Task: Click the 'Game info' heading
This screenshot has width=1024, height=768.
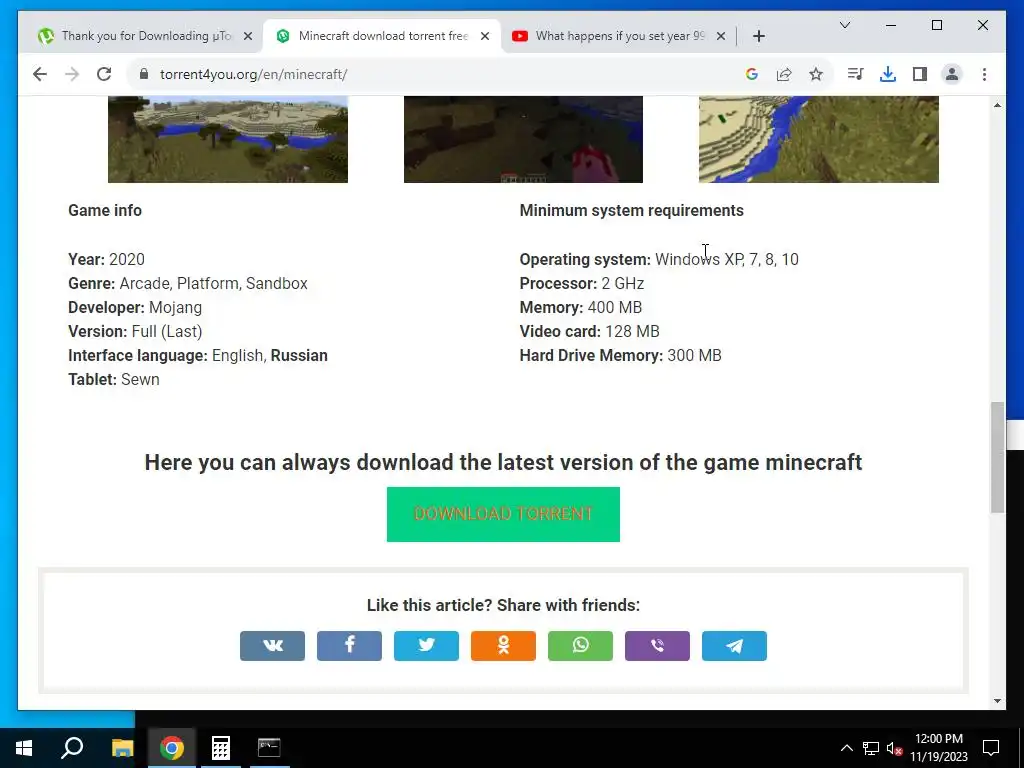Action: coord(105,210)
